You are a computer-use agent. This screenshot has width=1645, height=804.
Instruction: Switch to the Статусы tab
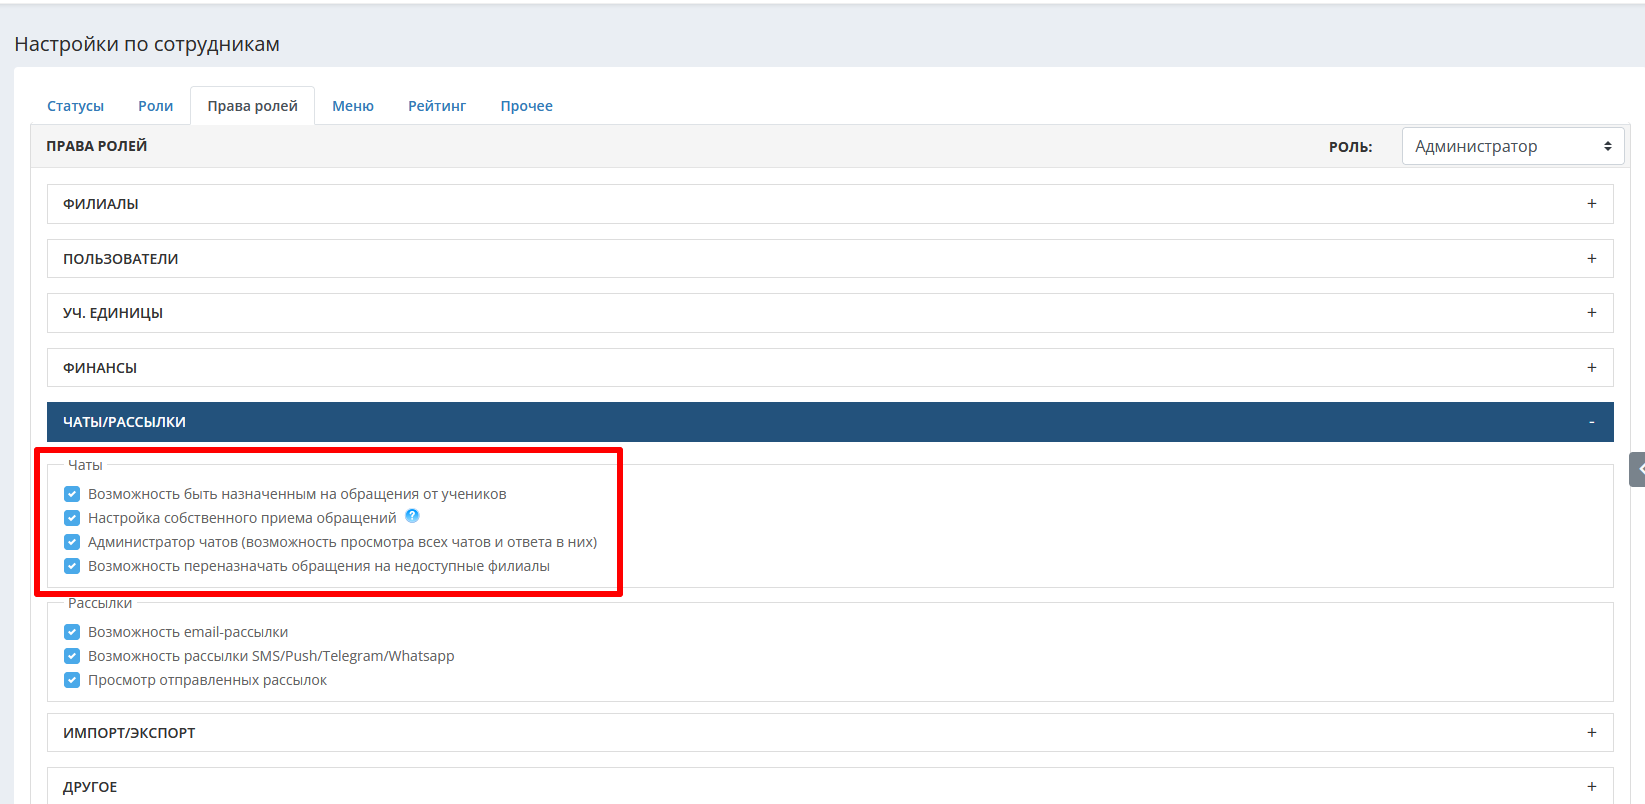click(75, 106)
